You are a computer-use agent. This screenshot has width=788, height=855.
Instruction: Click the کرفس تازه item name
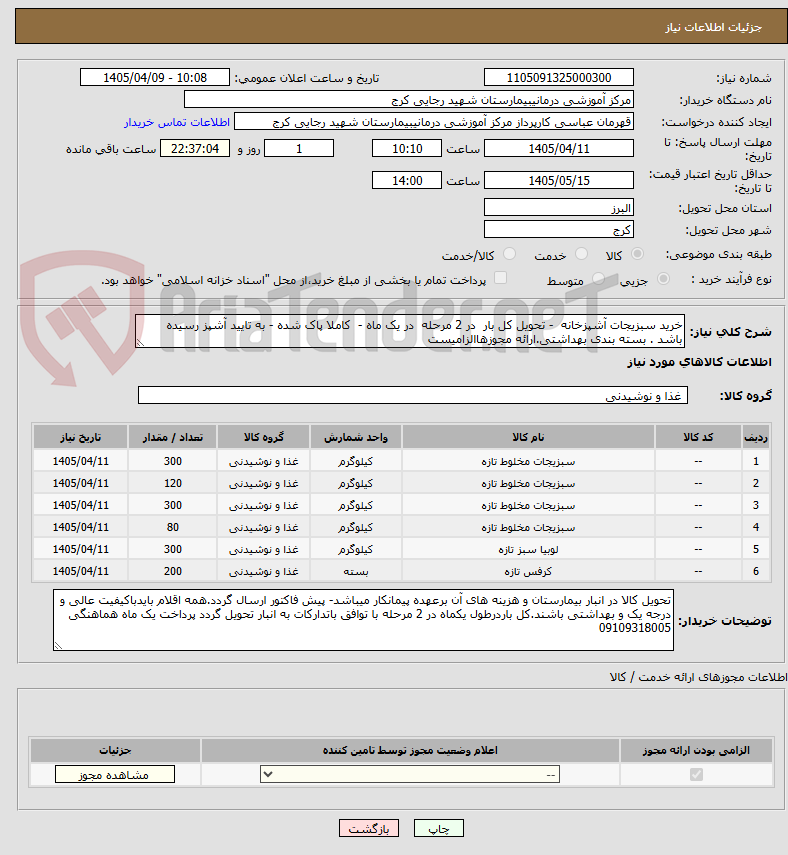(x=528, y=571)
